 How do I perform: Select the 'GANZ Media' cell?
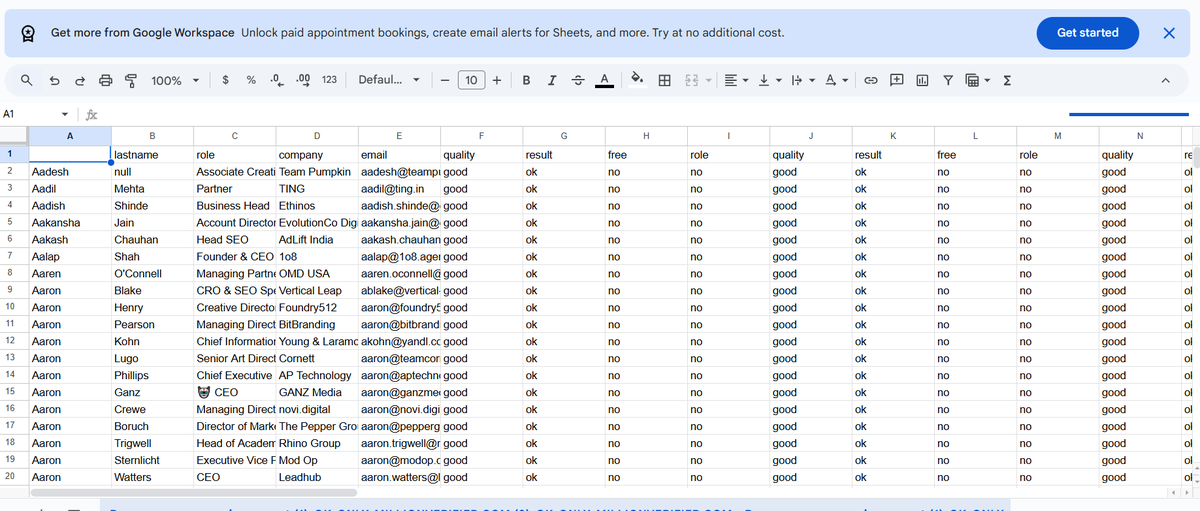click(x=316, y=393)
